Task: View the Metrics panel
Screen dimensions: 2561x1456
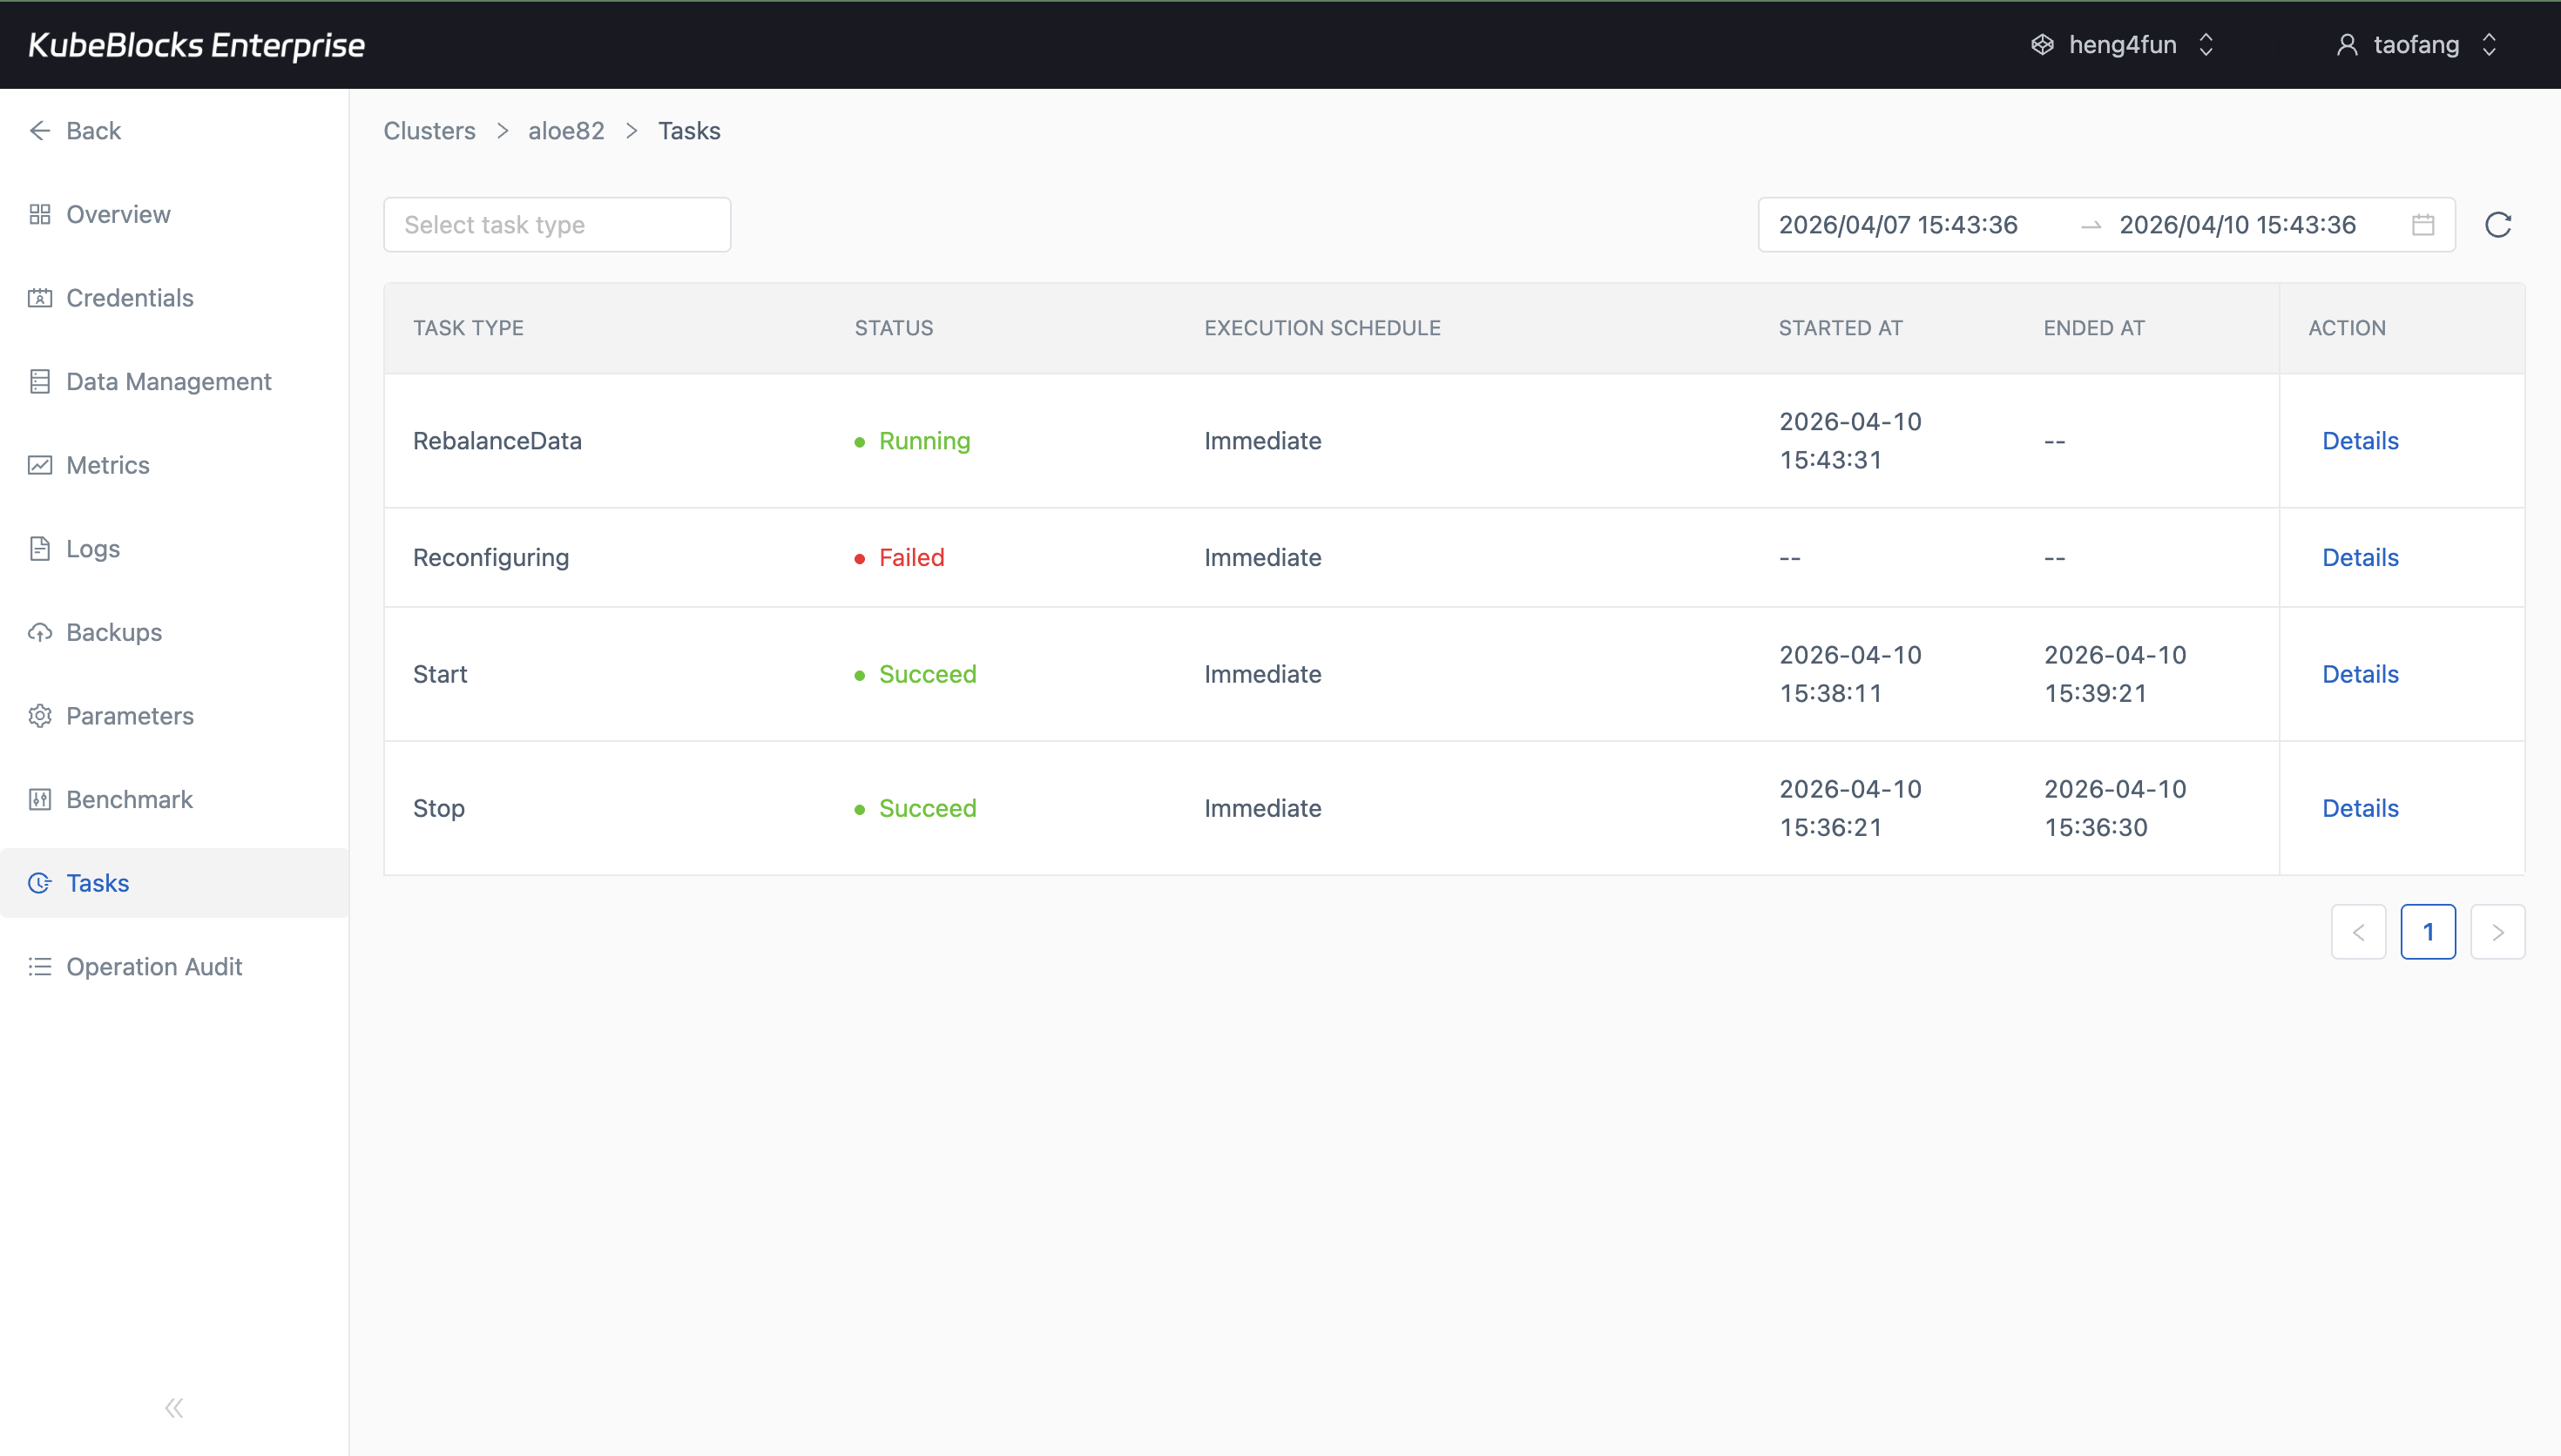Action: click(x=109, y=465)
